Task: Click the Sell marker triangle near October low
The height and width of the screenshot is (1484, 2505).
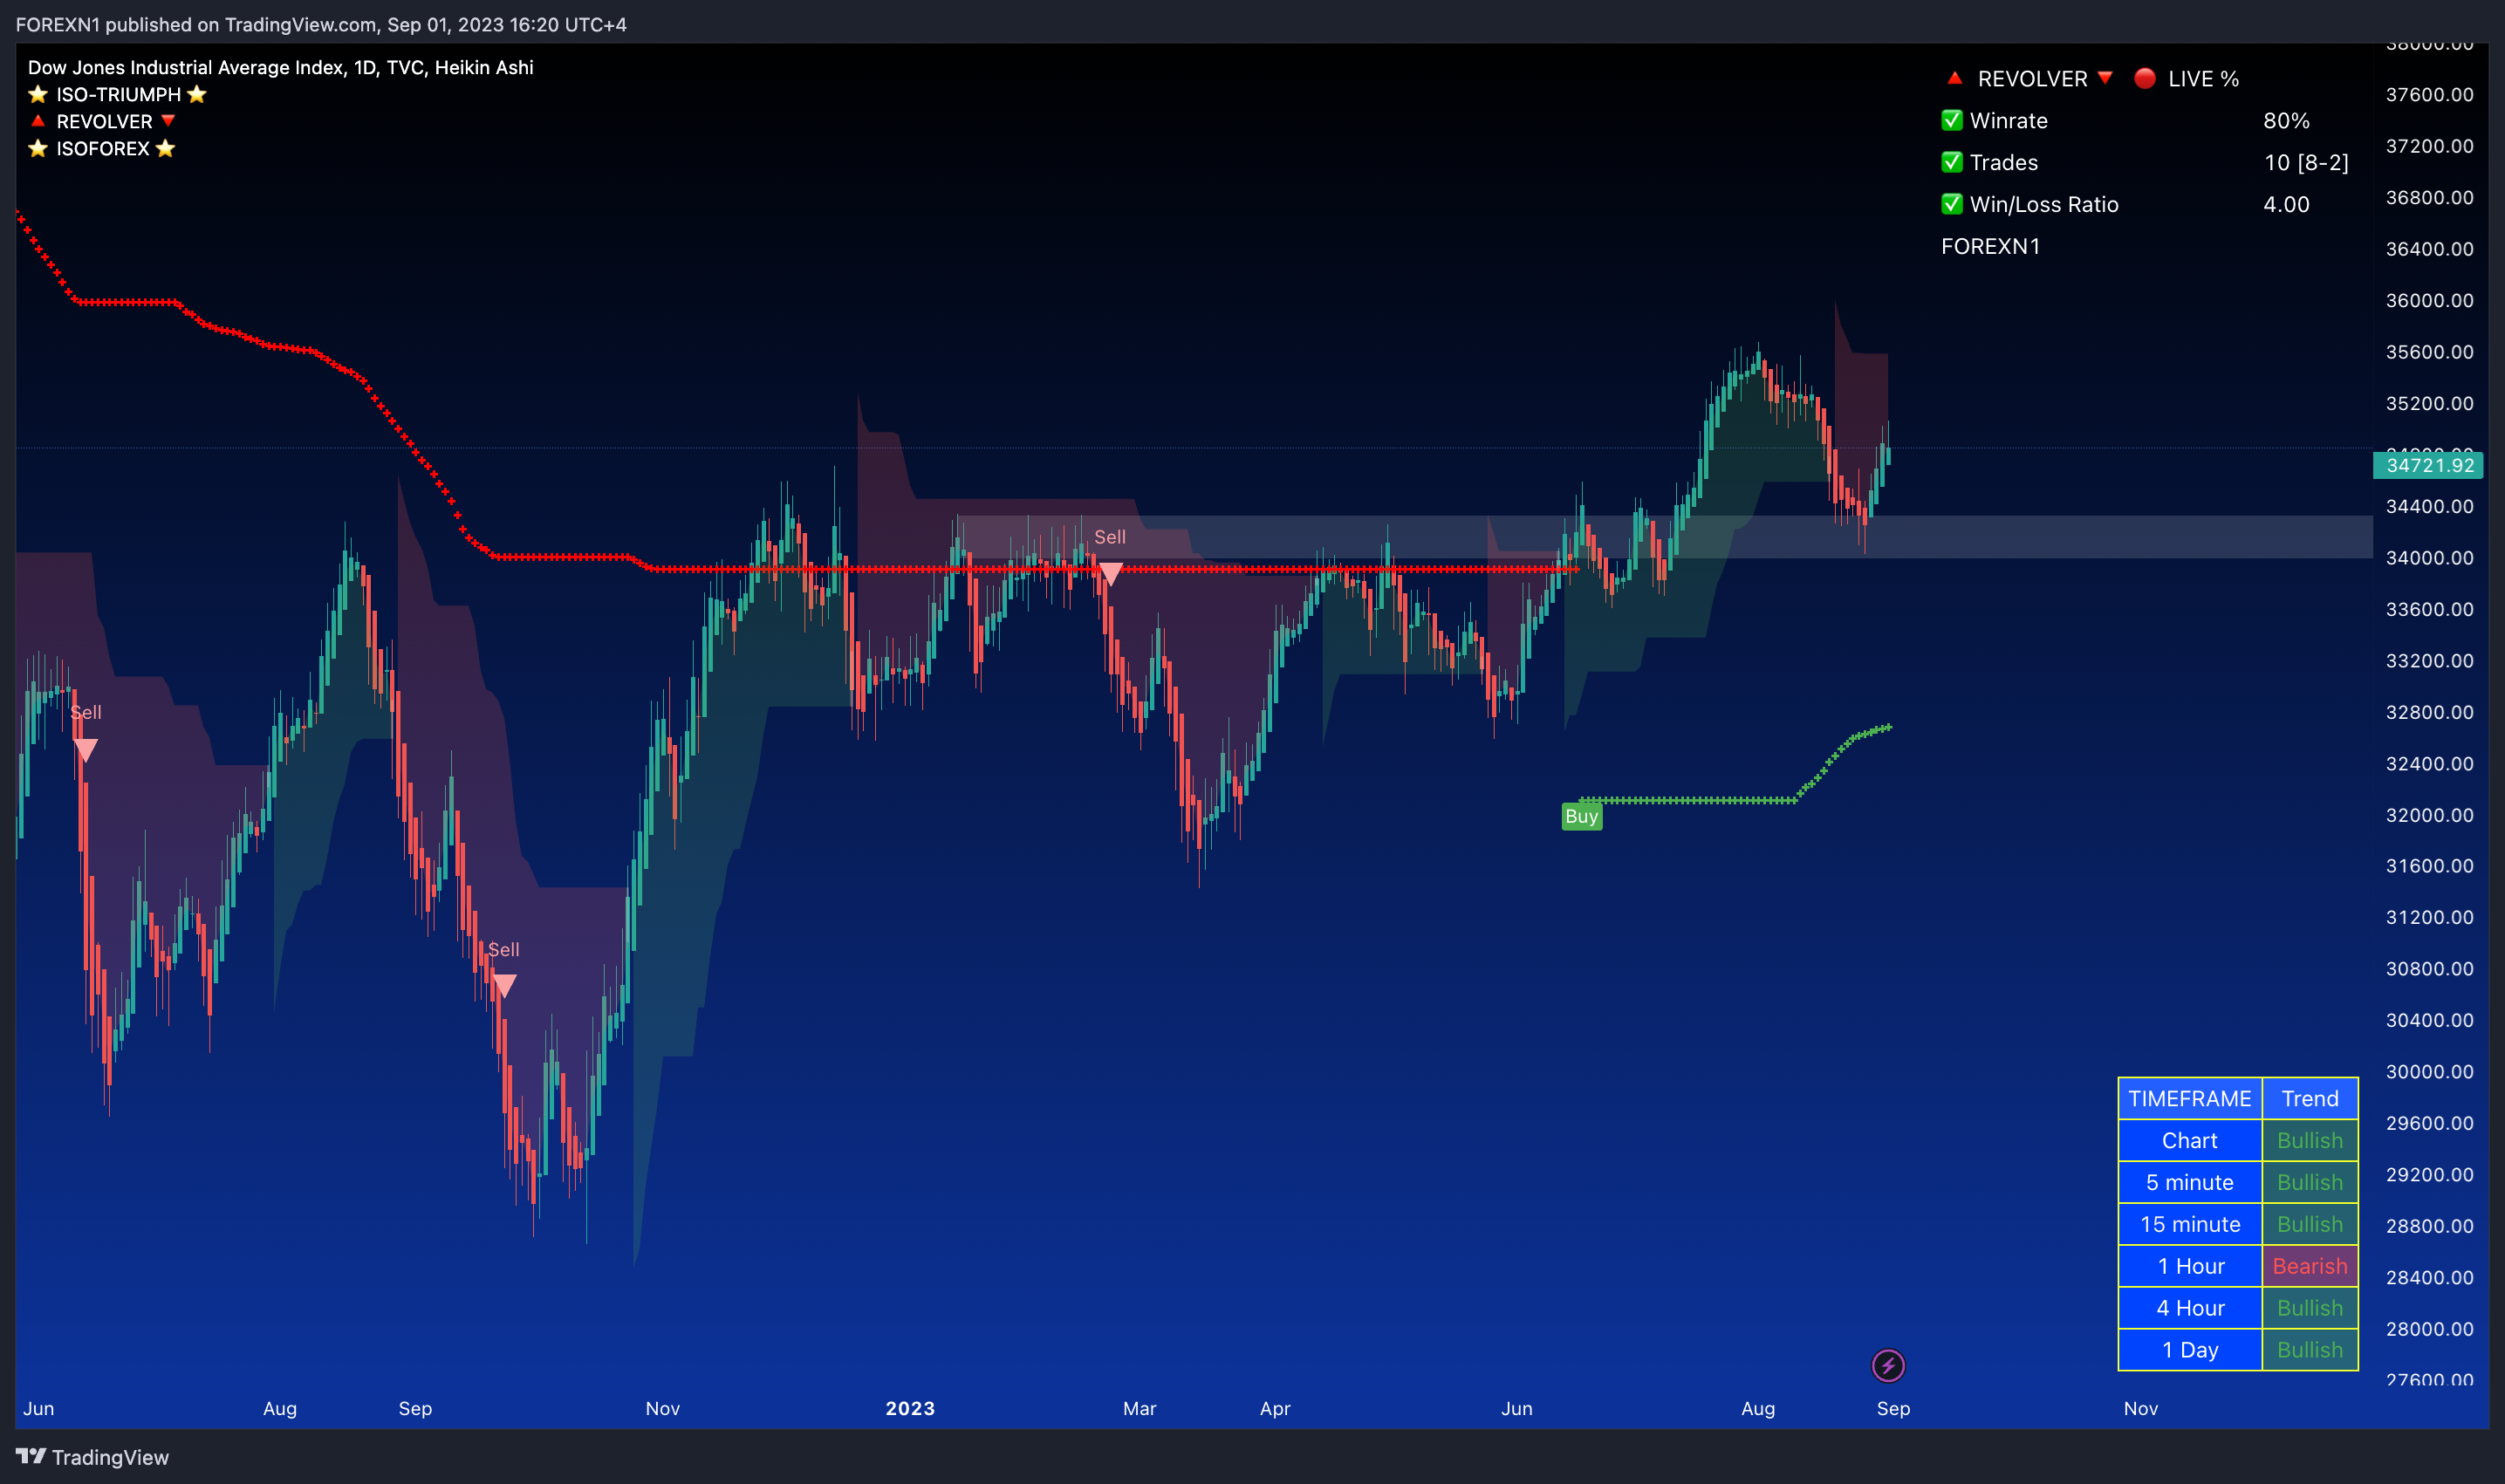Action: [x=504, y=986]
